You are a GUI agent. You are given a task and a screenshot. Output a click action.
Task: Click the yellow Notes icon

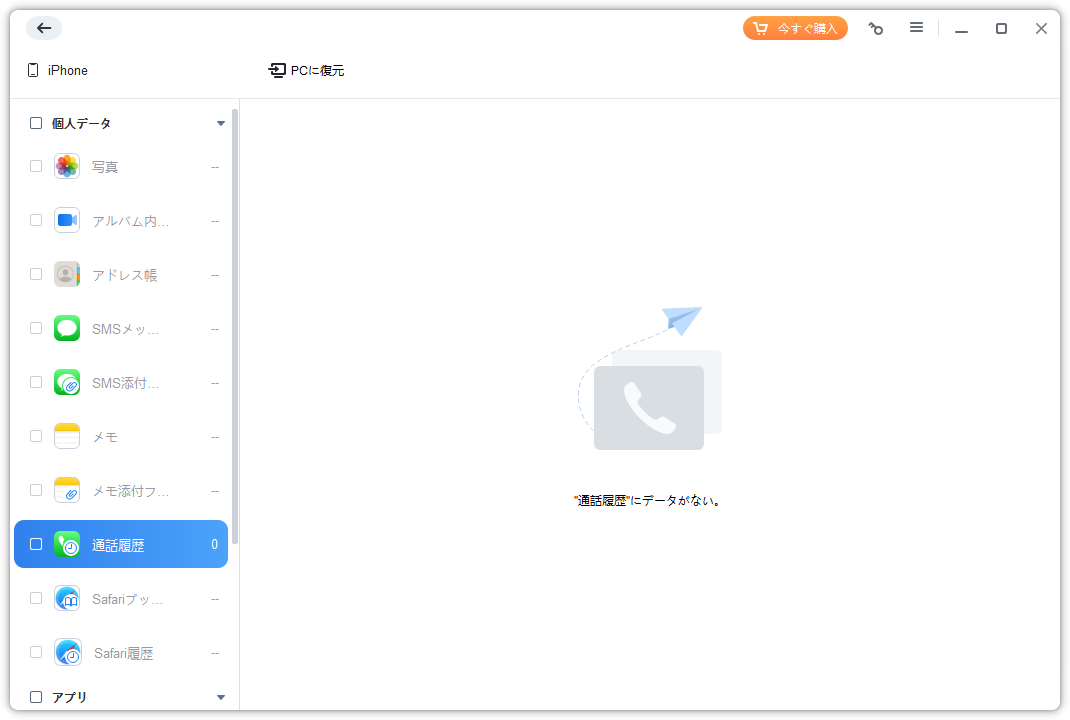click(67, 437)
